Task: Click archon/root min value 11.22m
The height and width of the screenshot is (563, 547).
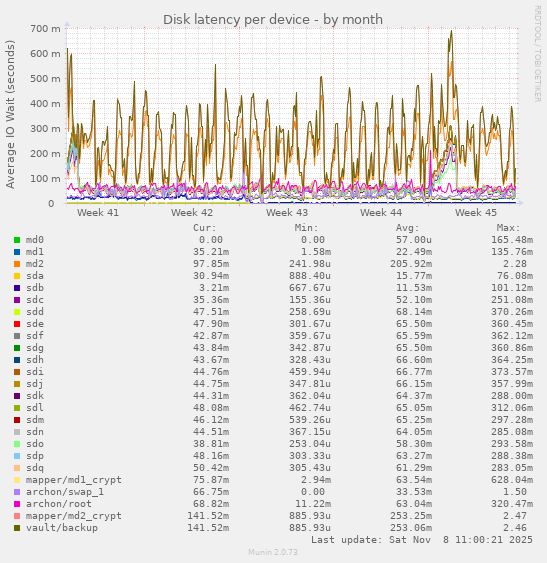Action: (x=312, y=504)
